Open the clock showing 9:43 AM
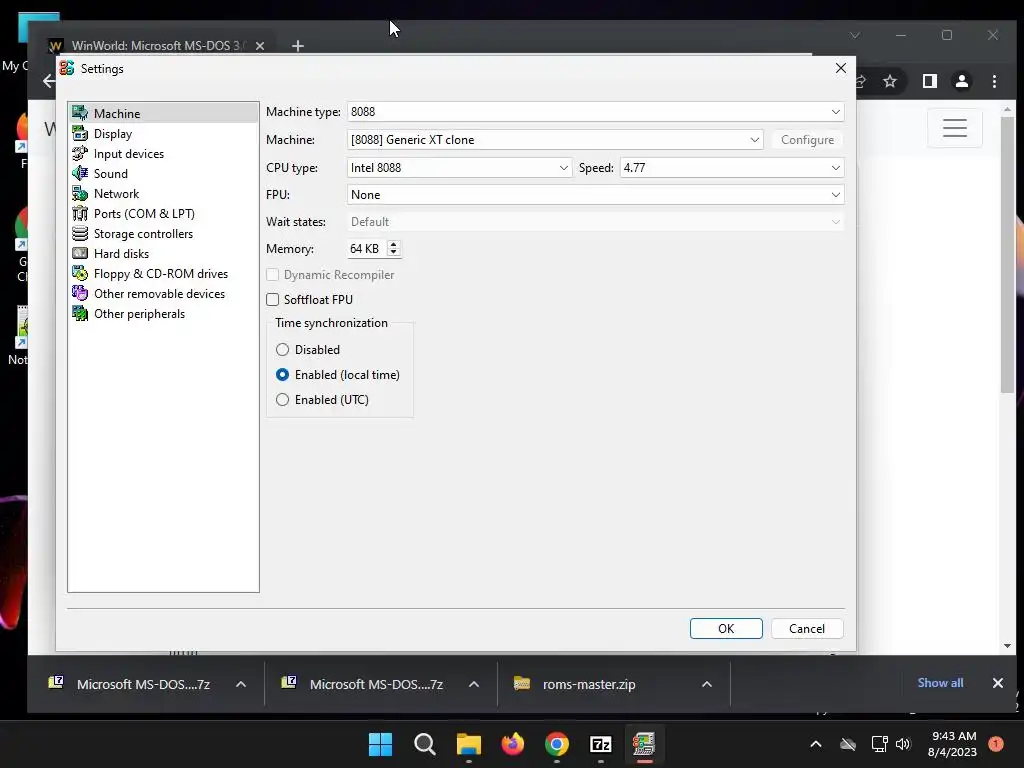This screenshot has width=1024, height=768. (953, 744)
